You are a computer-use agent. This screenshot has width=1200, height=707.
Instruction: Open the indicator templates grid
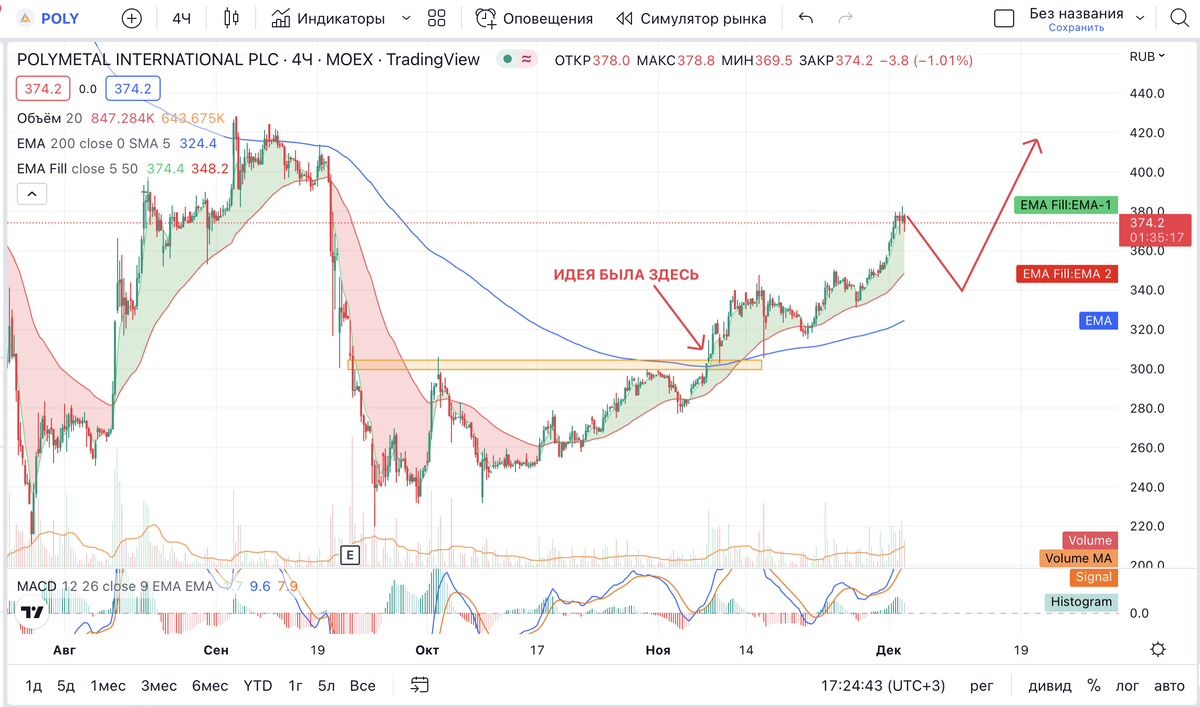(436, 19)
